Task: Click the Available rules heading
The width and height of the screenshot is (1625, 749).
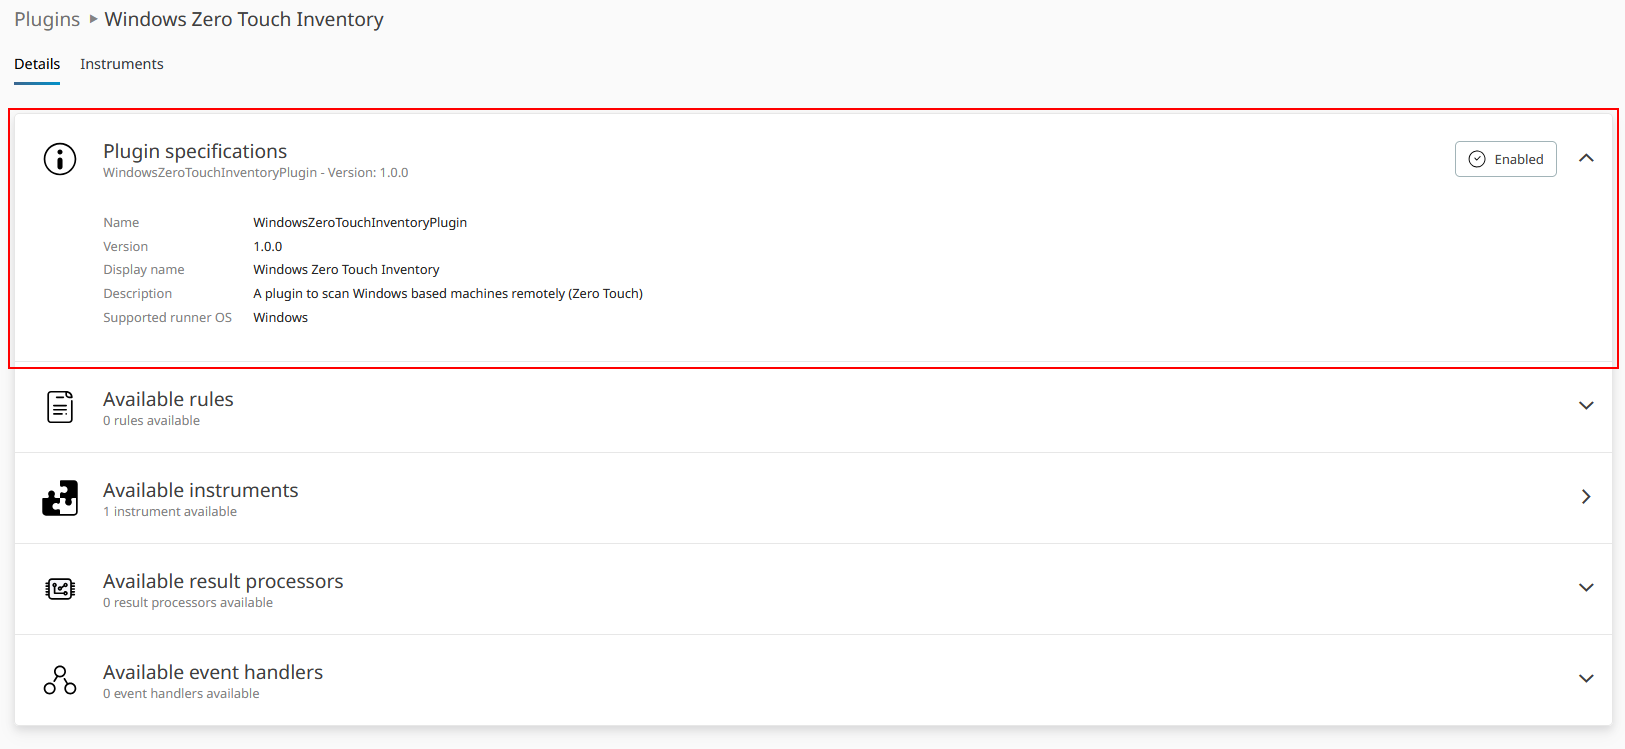Action: pos(168,399)
